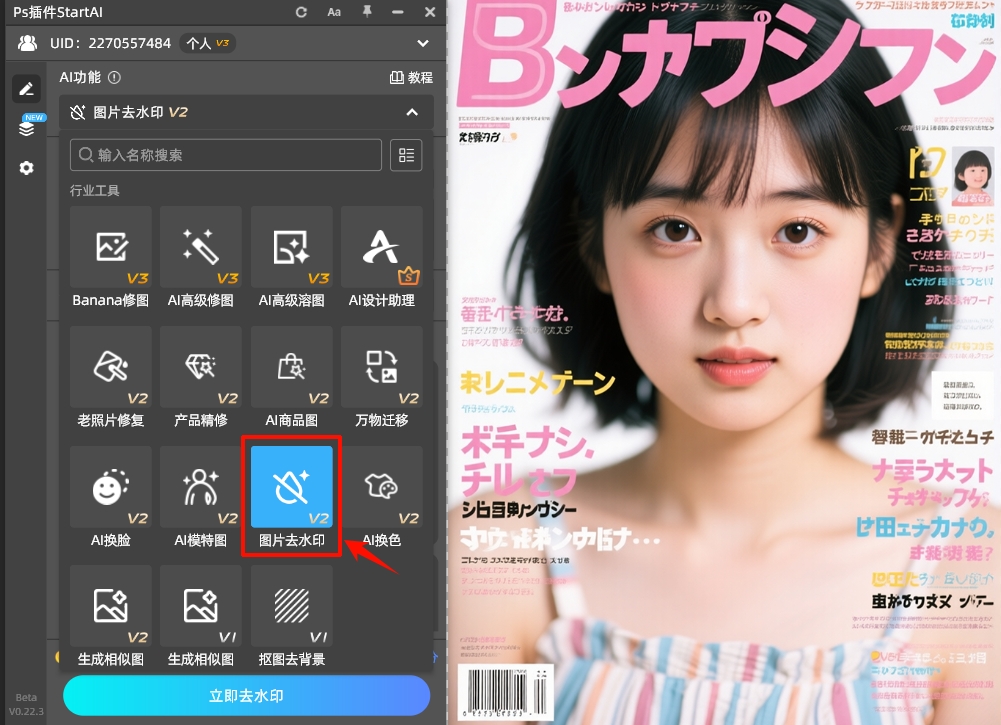This screenshot has width=1001, height=725.
Task: Expand the UID account dropdown
Action: click(422, 43)
